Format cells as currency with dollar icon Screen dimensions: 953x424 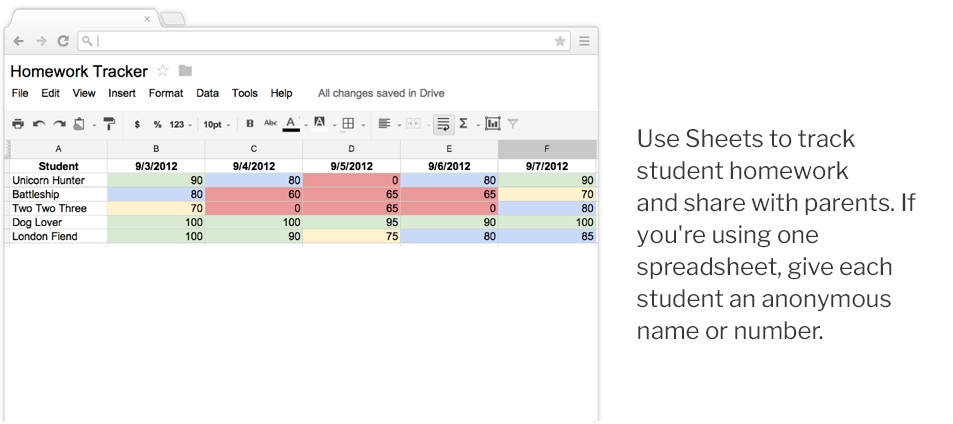click(x=137, y=125)
